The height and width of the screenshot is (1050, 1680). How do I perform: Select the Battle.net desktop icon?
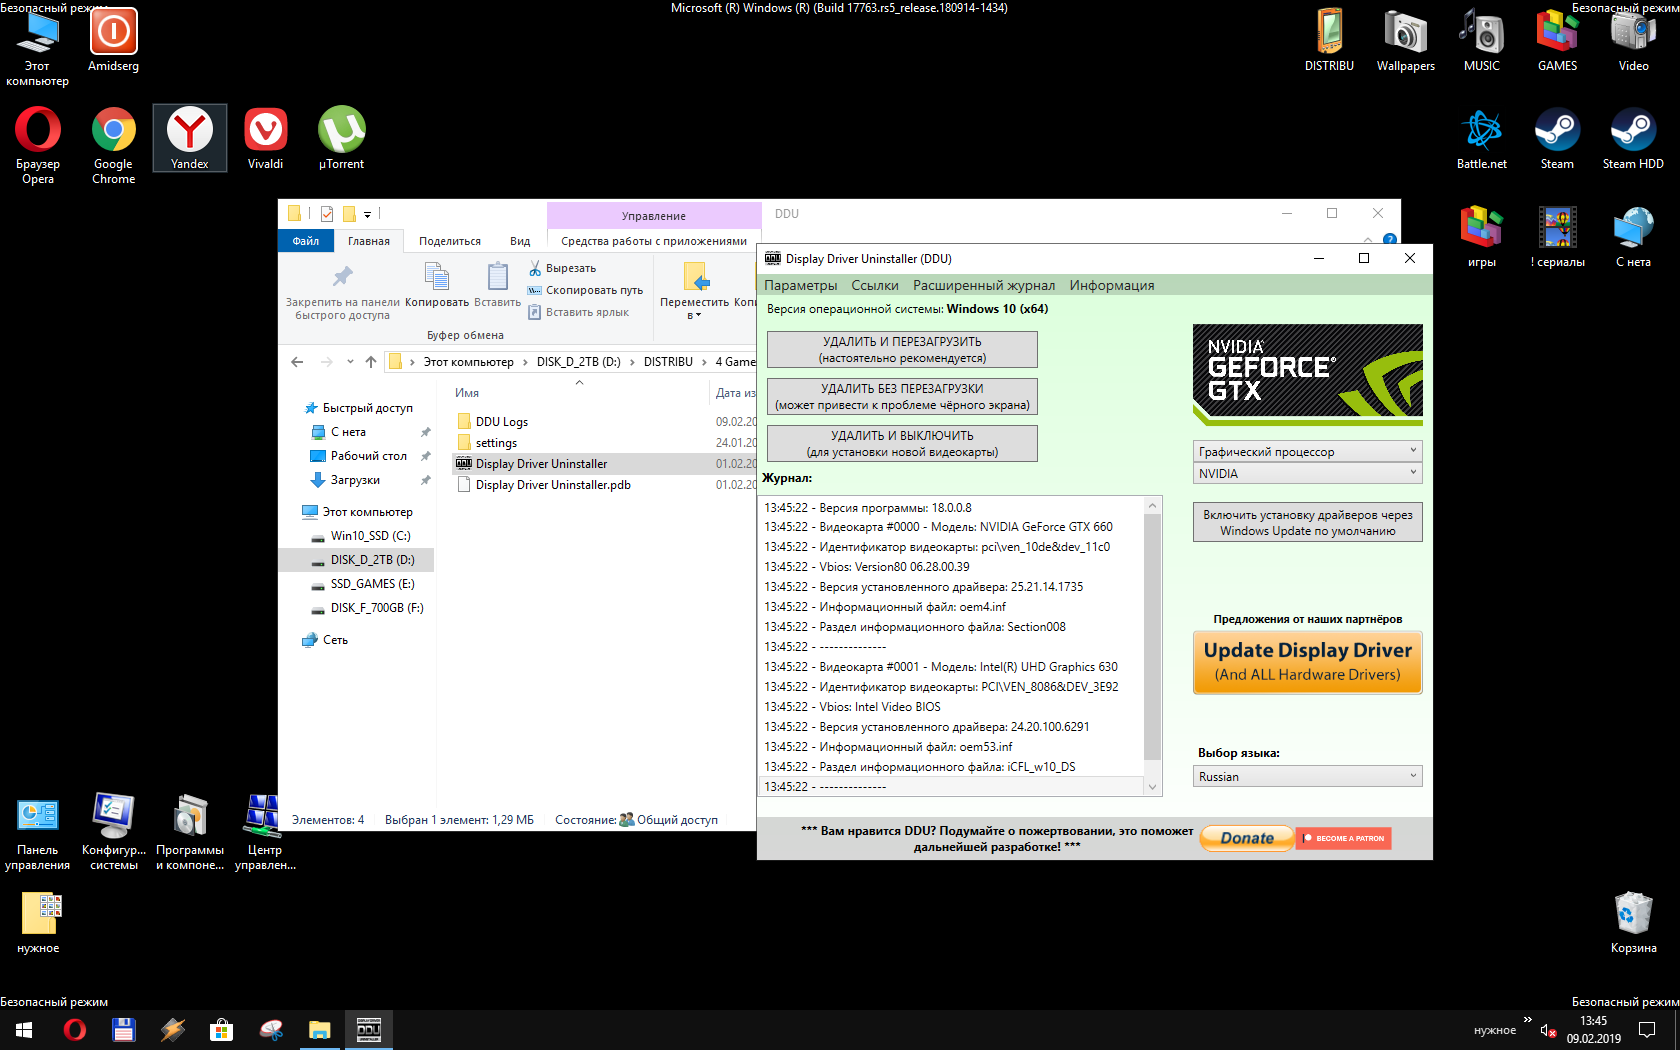click(x=1482, y=138)
